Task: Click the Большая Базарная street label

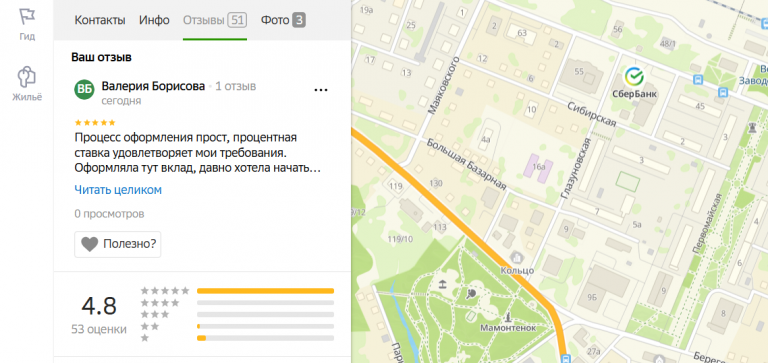Action: (465, 165)
